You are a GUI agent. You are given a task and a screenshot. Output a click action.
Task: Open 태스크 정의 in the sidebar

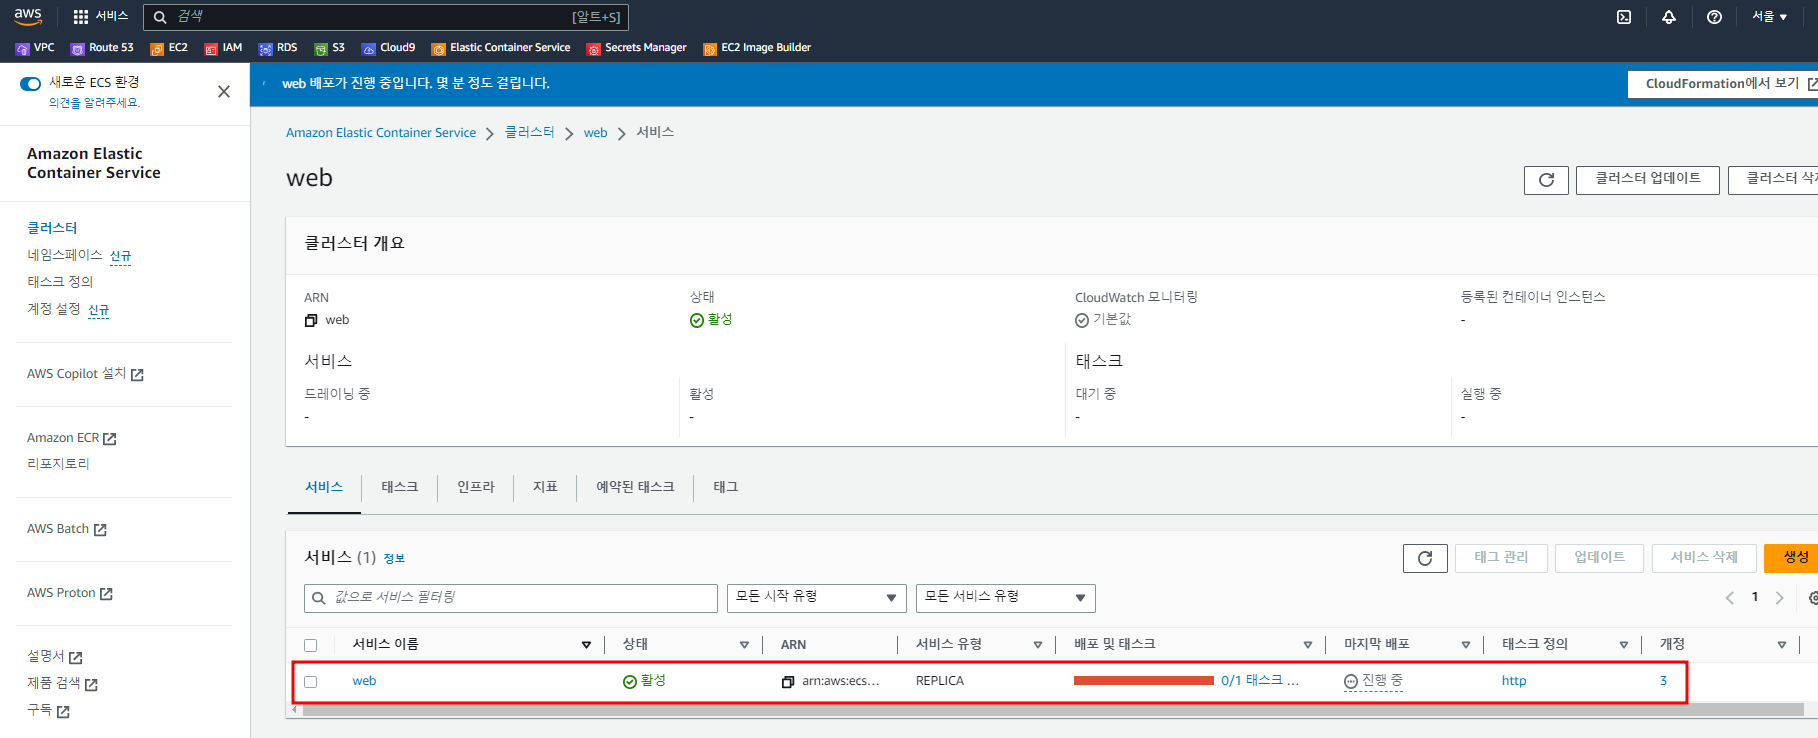(x=60, y=282)
